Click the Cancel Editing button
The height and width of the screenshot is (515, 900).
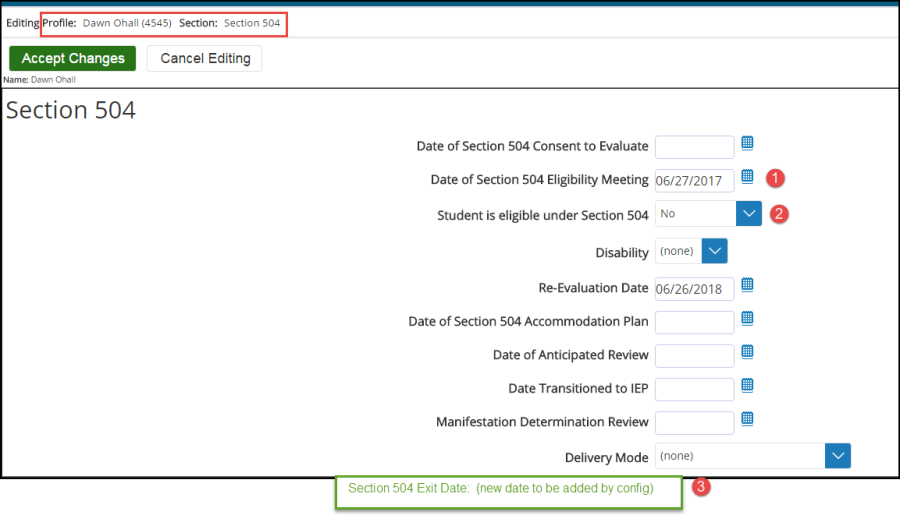204,58
